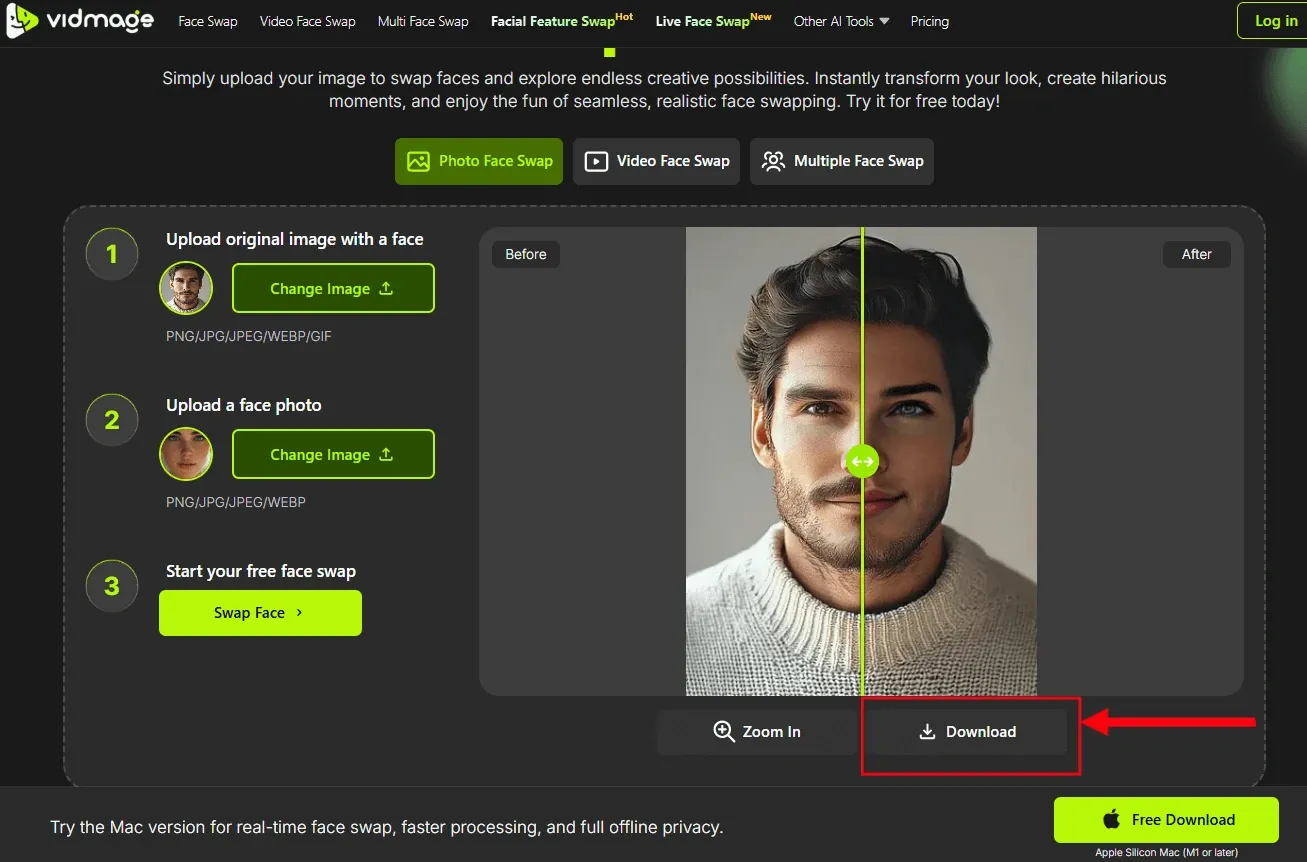This screenshot has width=1307, height=862.
Task: Click the people icon in Multiple Face Swap tab
Action: (773, 161)
